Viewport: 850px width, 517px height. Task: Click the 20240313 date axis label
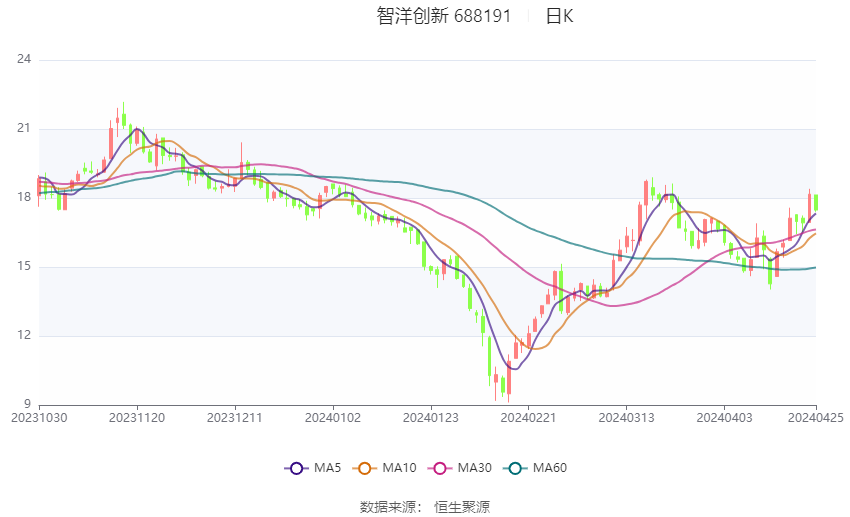(x=624, y=417)
